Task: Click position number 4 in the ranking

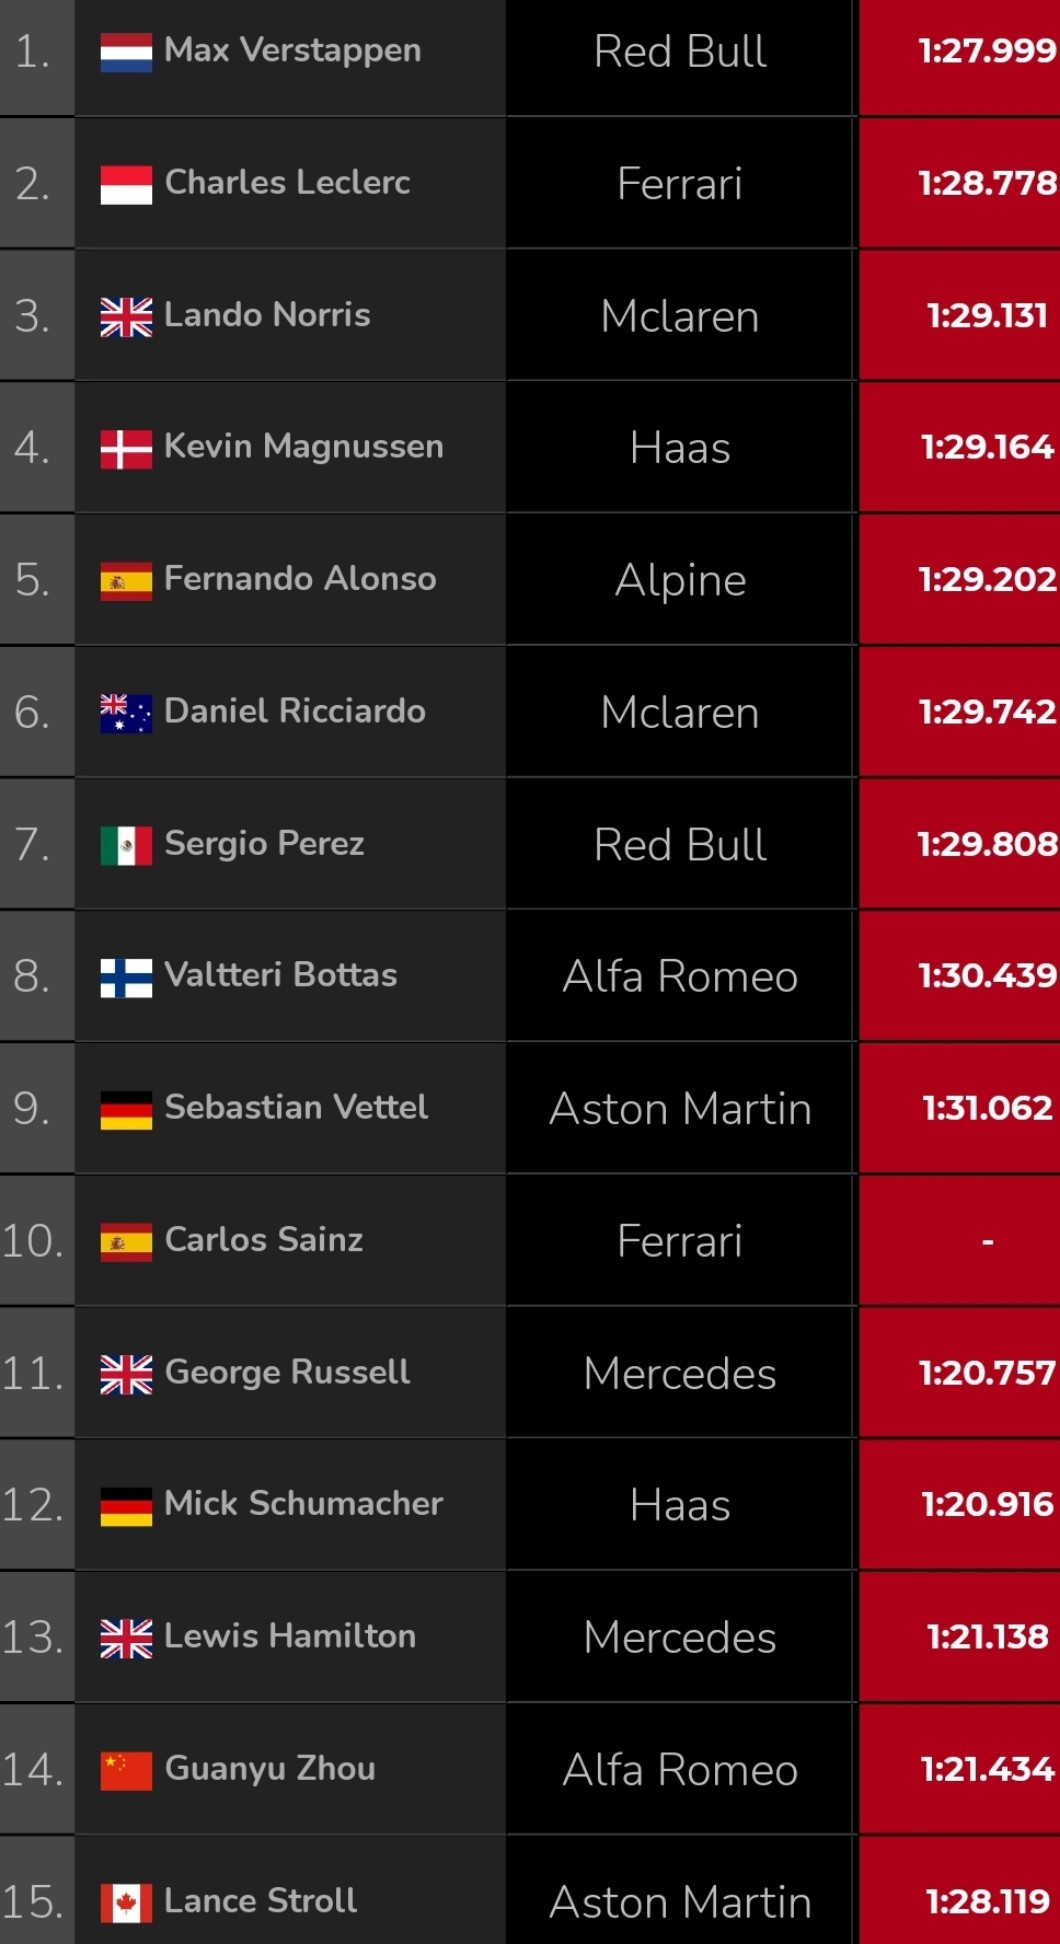Action: pyautogui.click(x=32, y=448)
